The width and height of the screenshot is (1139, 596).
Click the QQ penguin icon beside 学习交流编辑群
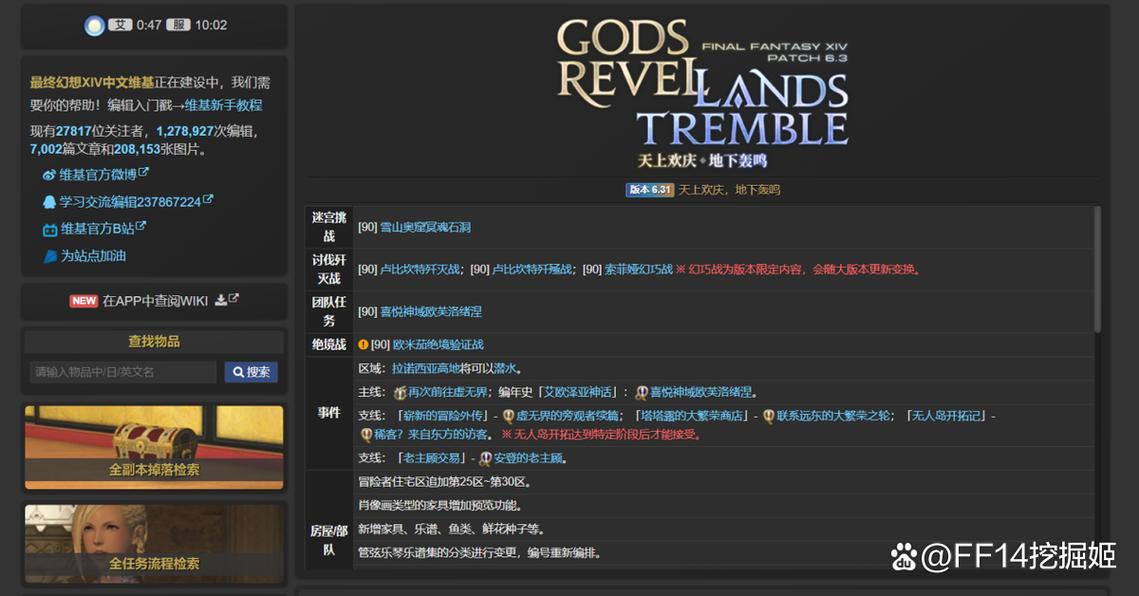tap(49, 202)
